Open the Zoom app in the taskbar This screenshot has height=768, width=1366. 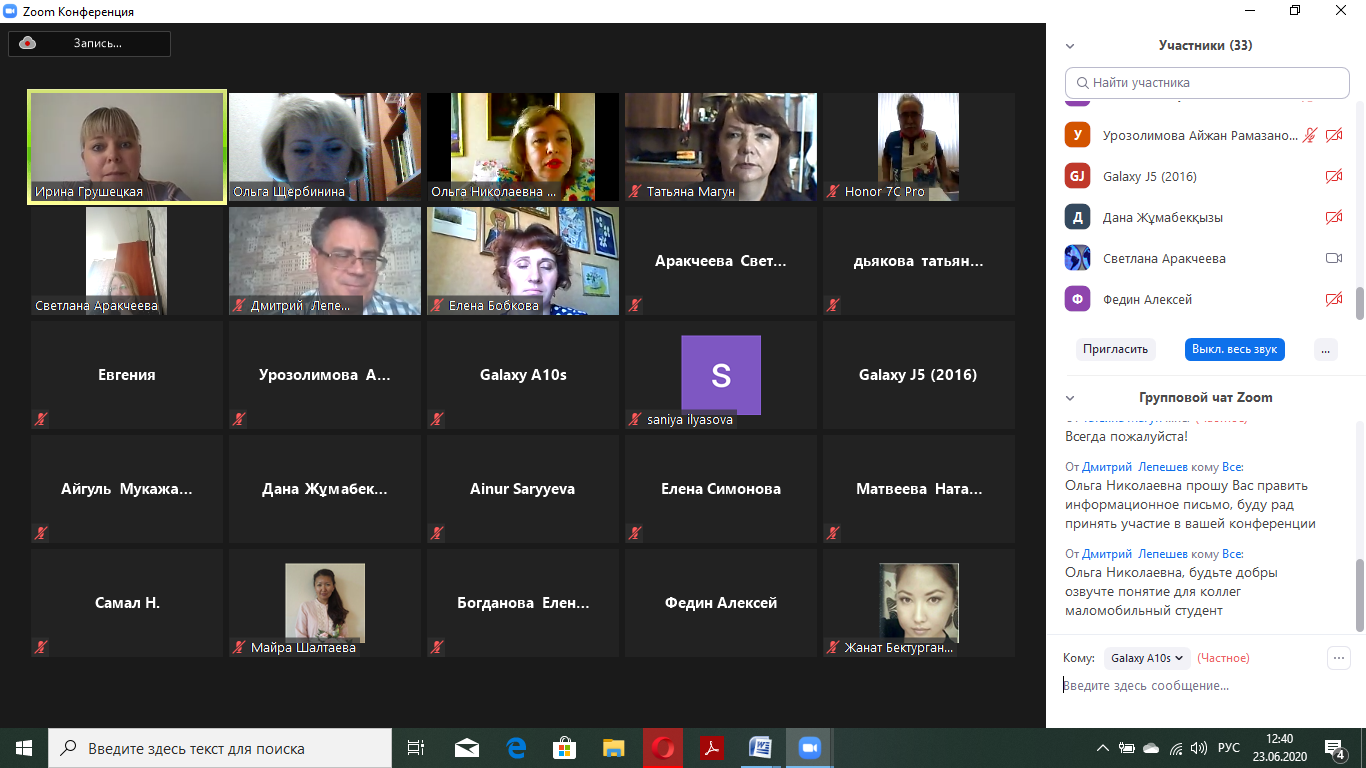pyautogui.click(x=808, y=748)
